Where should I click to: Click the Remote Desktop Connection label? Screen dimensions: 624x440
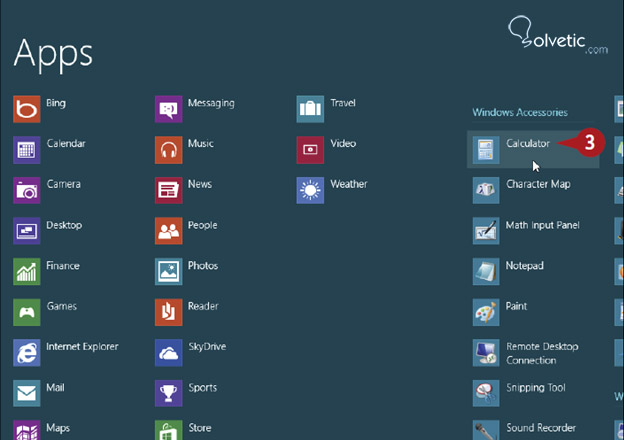(x=542, y=353)
